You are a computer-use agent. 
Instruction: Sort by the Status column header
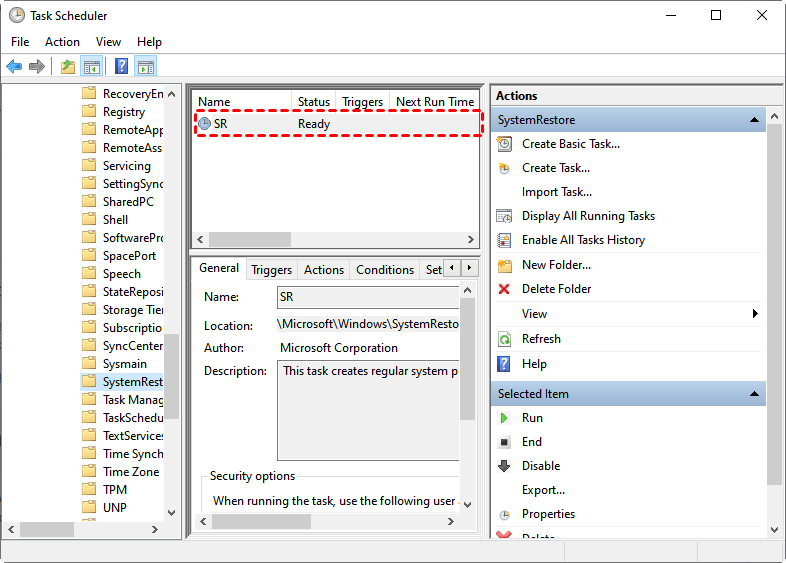pos(314,102)
